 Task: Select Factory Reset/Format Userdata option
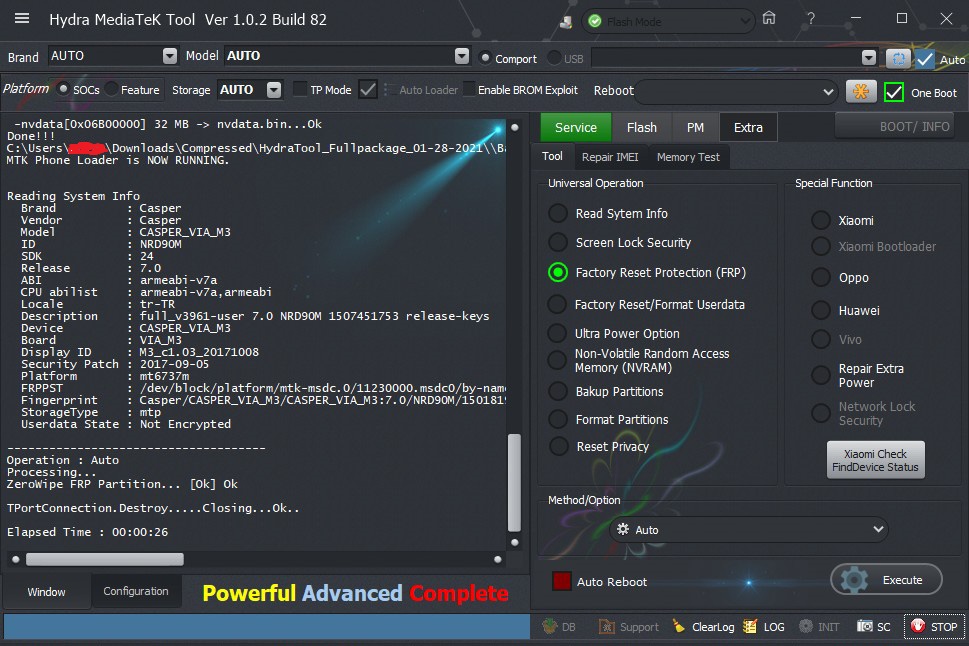tap(557, 304)
